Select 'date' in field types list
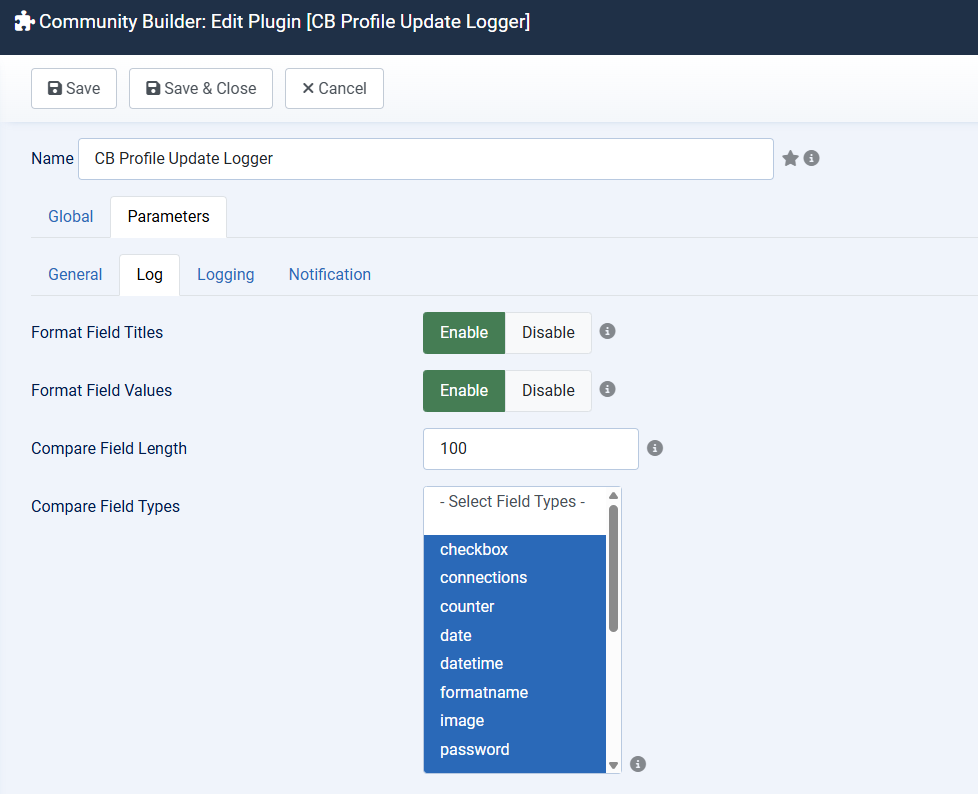Screen dimensions: 978x794 pos(515,635)
